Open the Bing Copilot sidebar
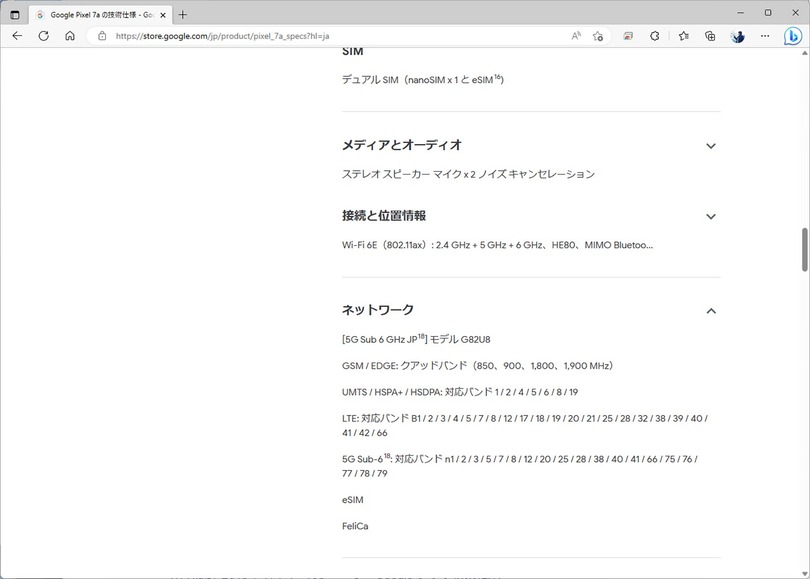810x579 pixels. point(793,36)
